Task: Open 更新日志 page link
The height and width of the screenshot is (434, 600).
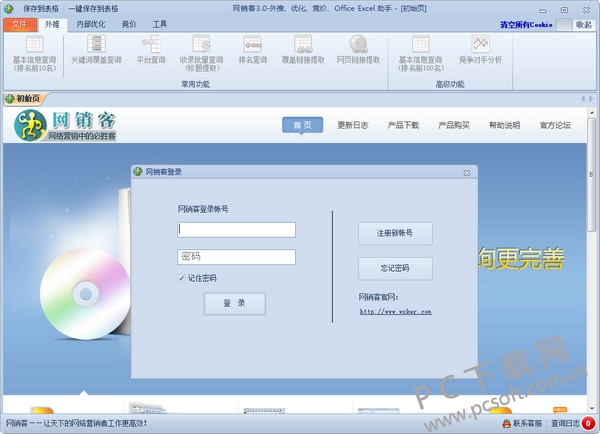Action: pyautogui.click(x=352, y=125)
